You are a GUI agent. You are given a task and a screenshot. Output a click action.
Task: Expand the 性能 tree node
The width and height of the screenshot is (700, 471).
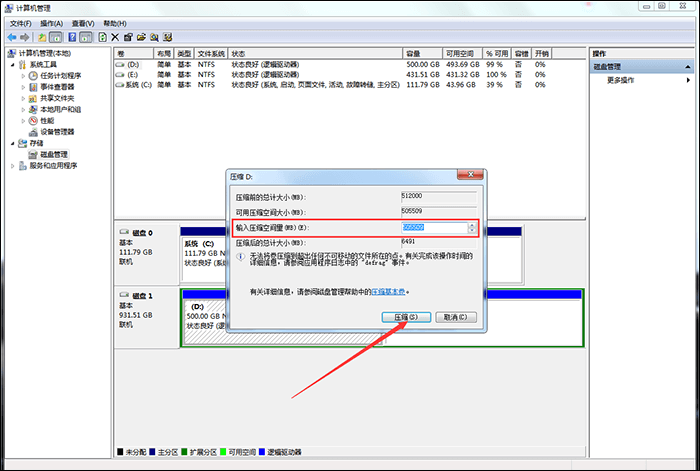(24, 121)
